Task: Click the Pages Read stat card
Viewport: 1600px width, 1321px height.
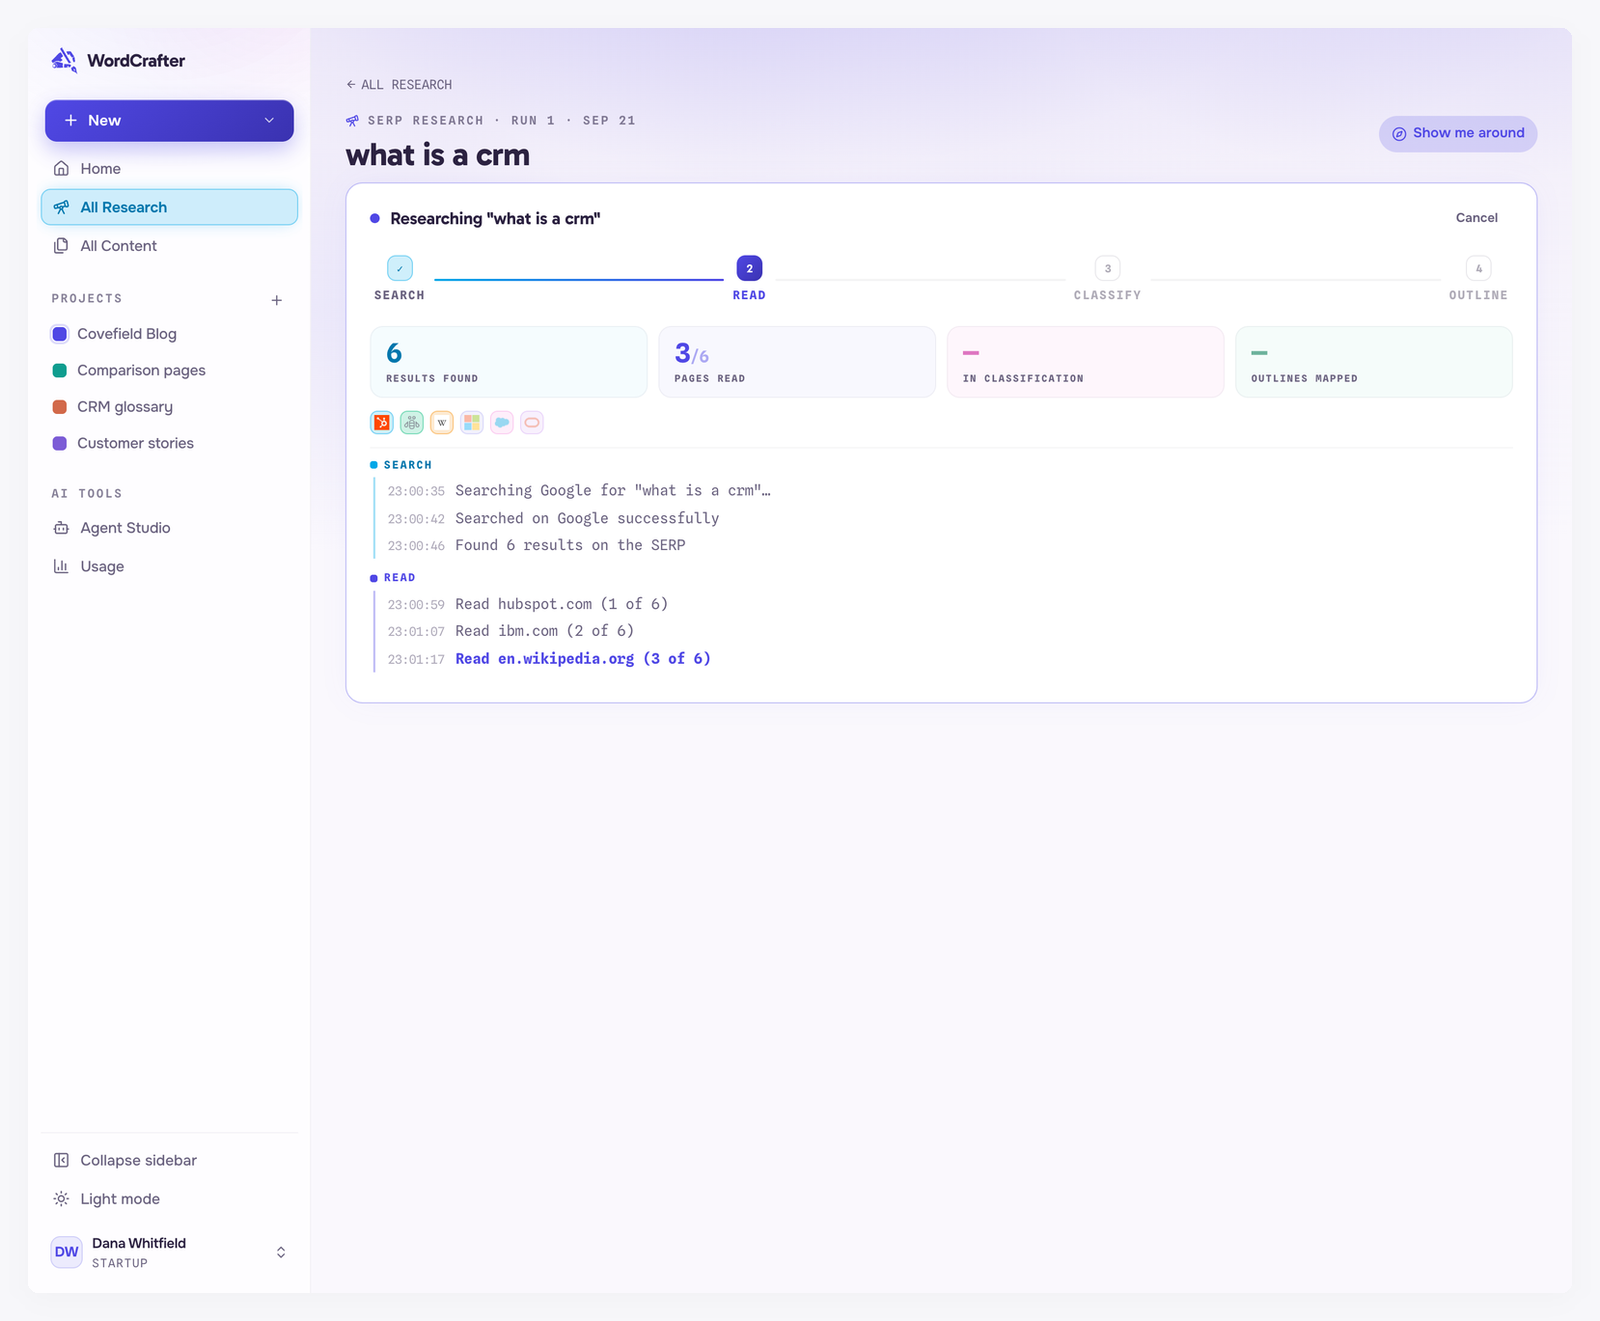Action: [797, 362]
